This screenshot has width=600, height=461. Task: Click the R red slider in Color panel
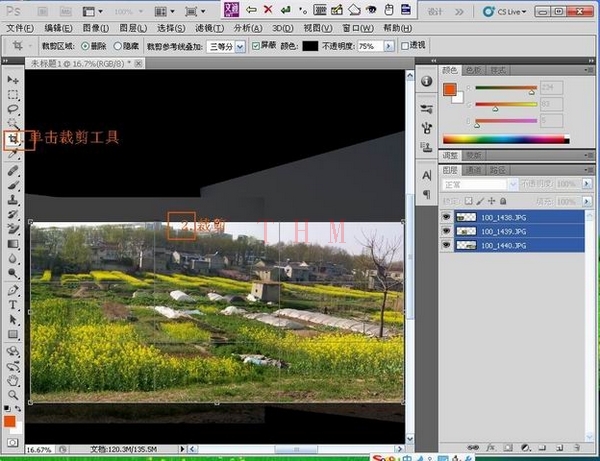(x=506, y=88)
